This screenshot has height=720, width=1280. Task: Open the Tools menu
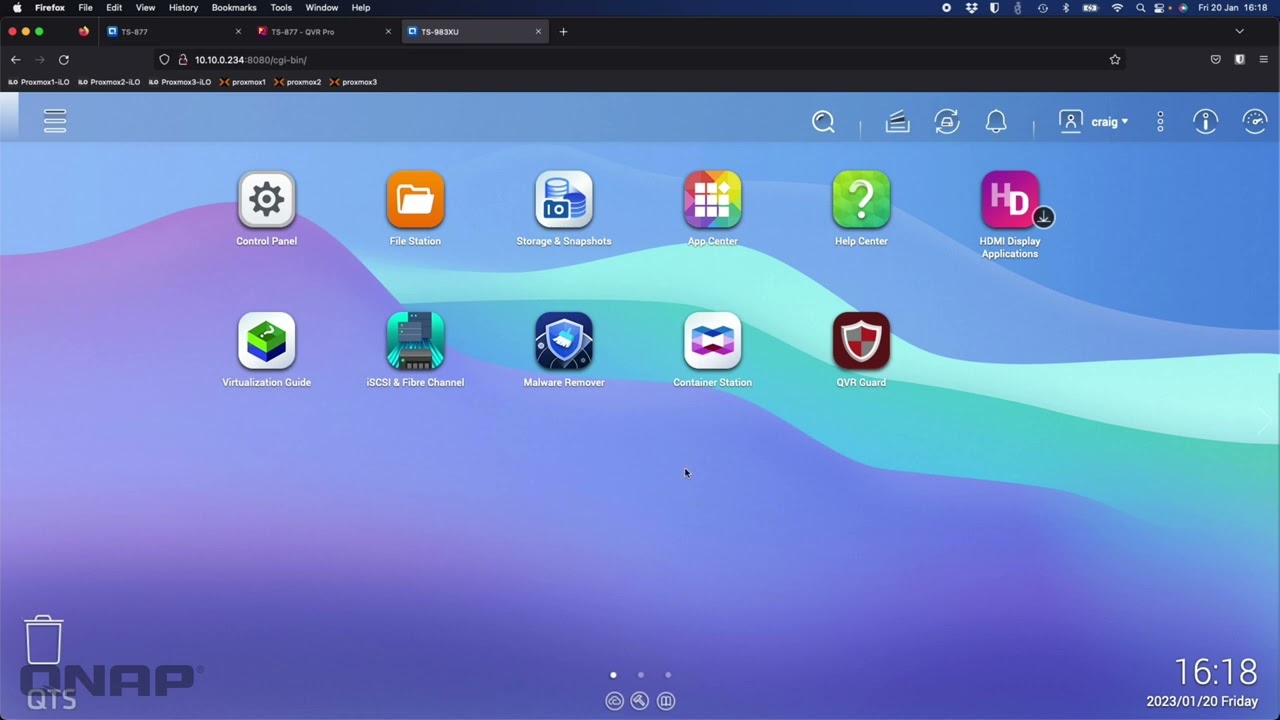tap(281, 8)
